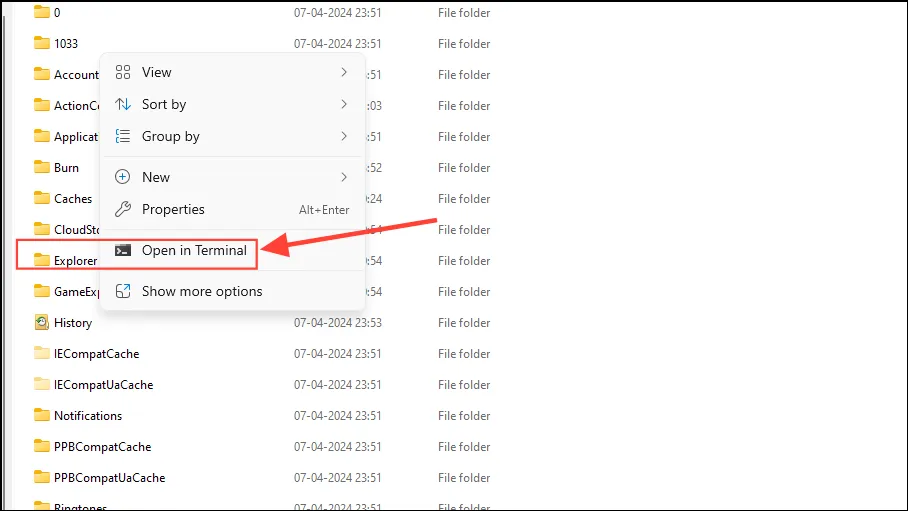Click the File folder type for Notifications
908x511 pixels.
coord(464,416)
